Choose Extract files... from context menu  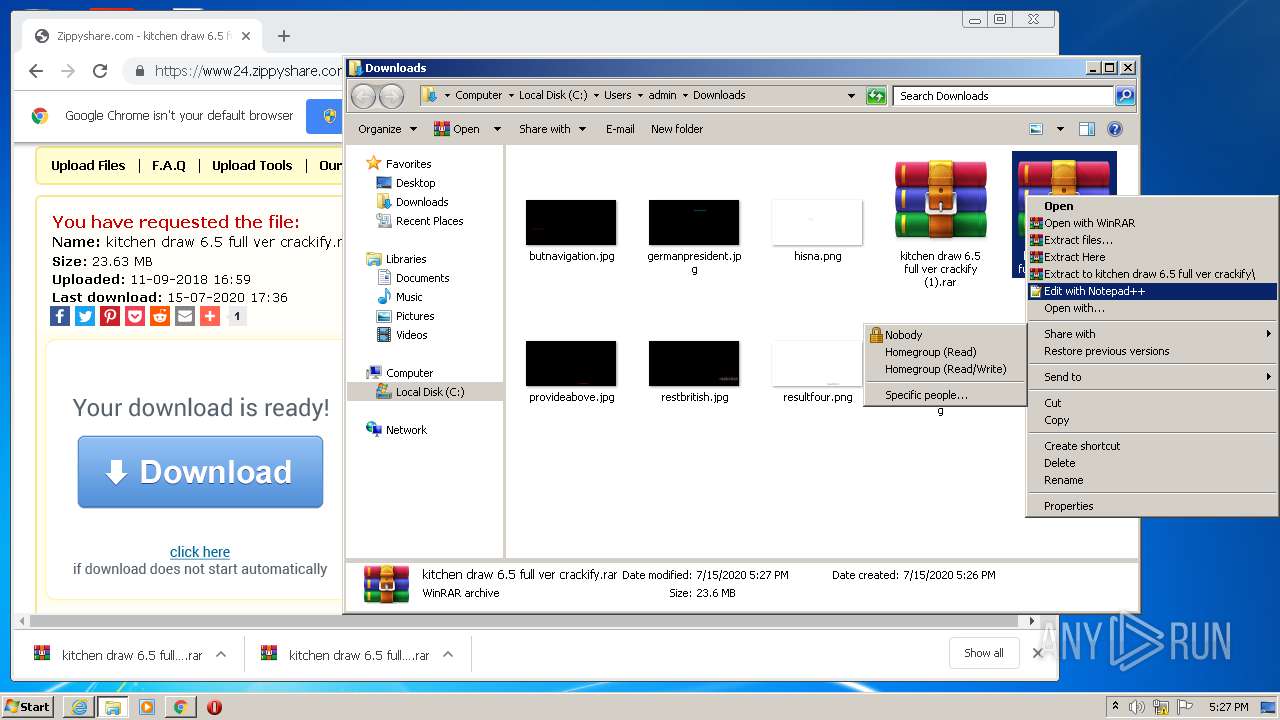pos(1152,240)
